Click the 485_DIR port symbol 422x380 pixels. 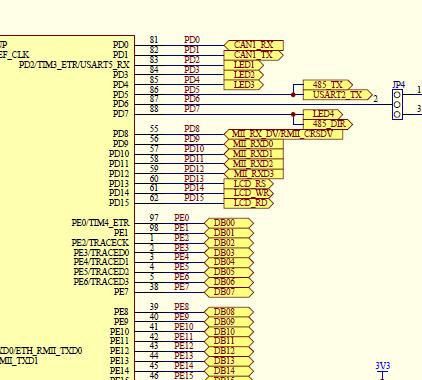click(328, 124)
